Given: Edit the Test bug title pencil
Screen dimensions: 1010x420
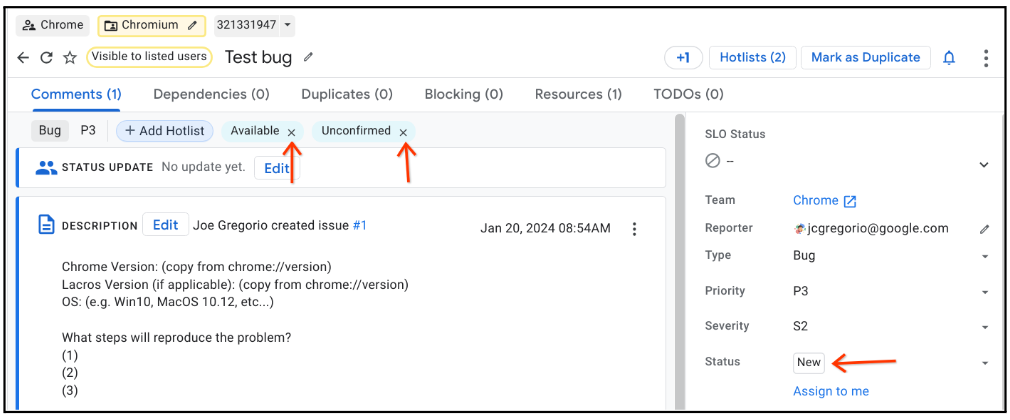Looking at the screenshot, I should (x=309, y=57).
